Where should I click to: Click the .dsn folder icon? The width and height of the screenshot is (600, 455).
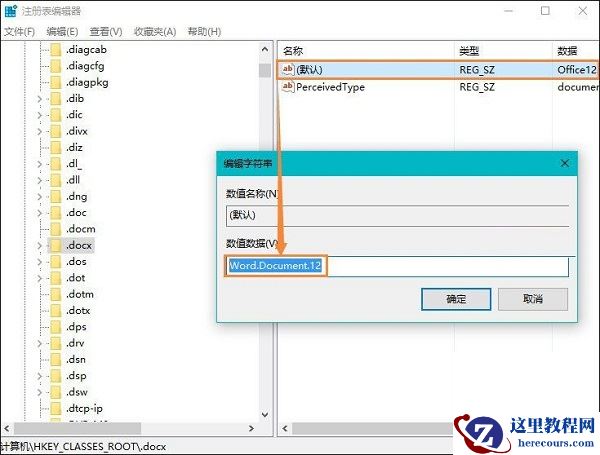click(x=56, y=360)
